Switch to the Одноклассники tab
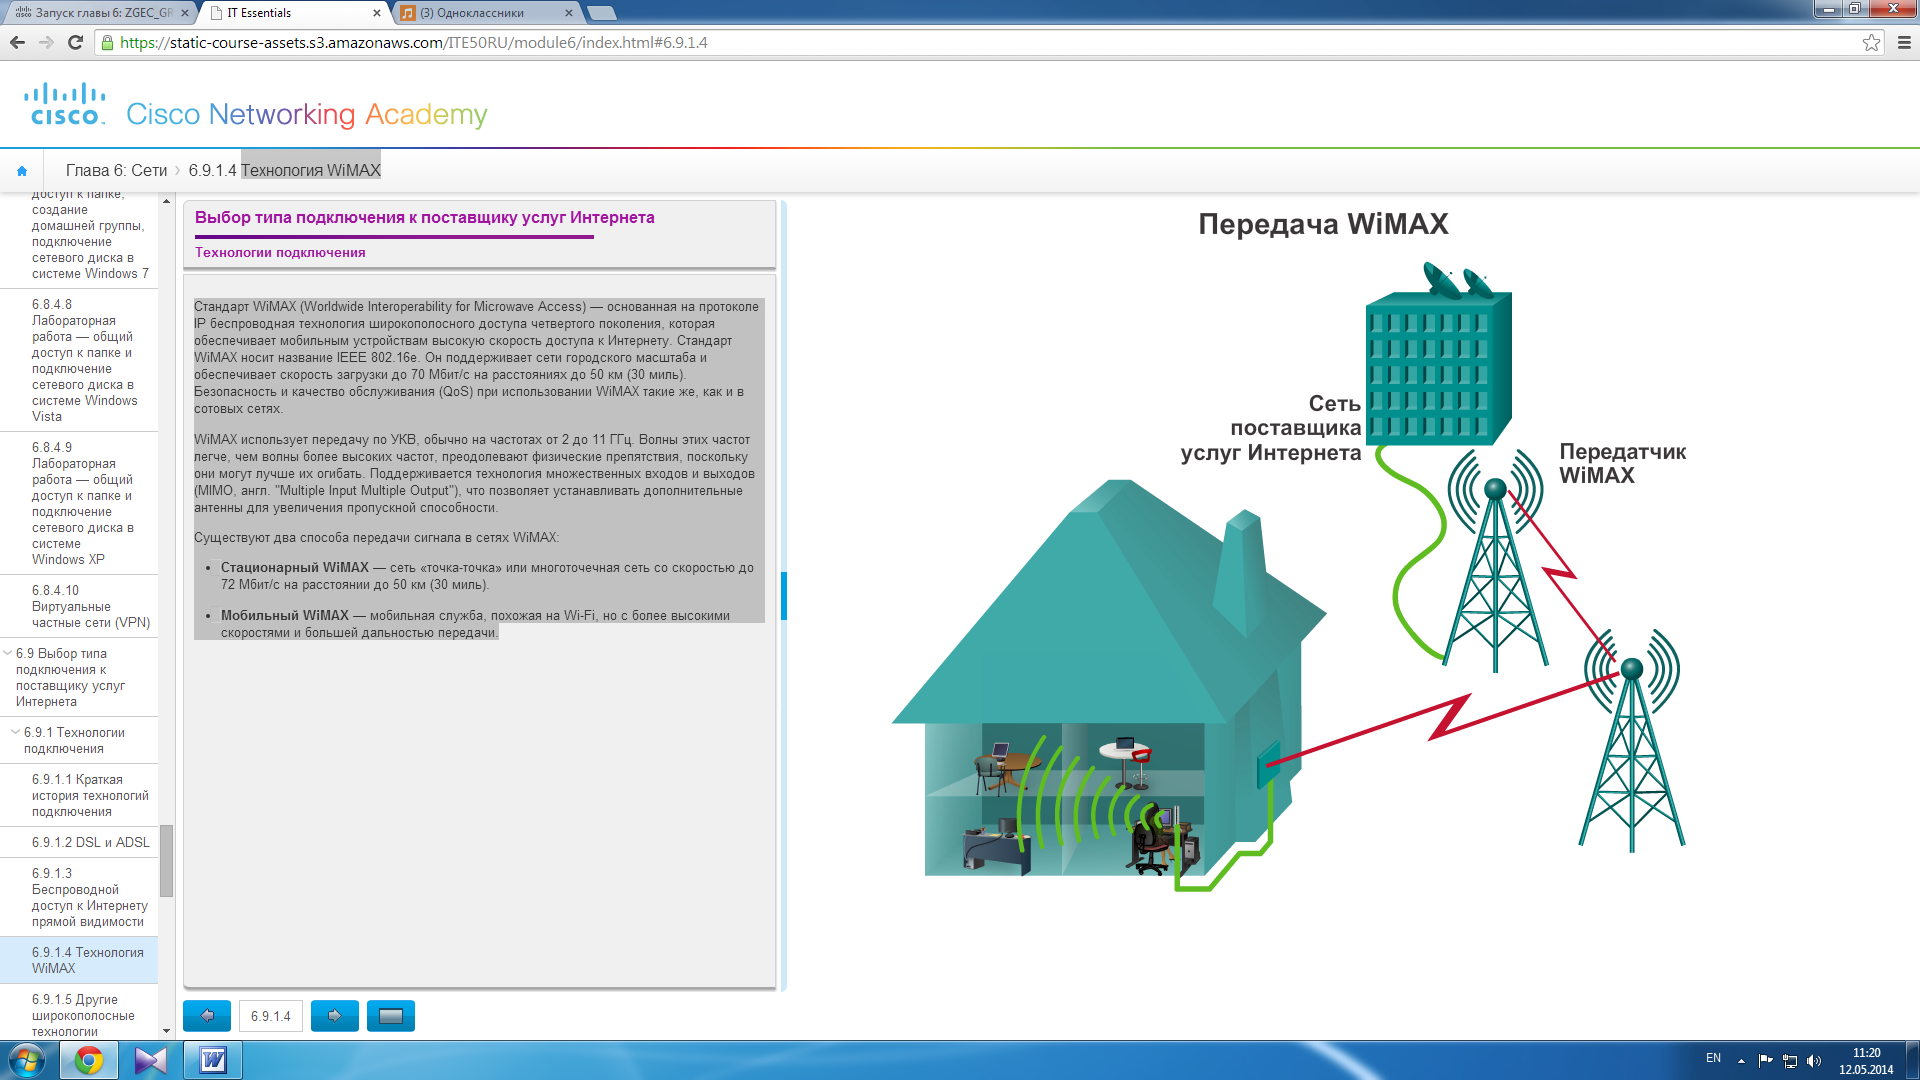The height and width of the screenshot is (1080, 1920). [x=485, y=13]
